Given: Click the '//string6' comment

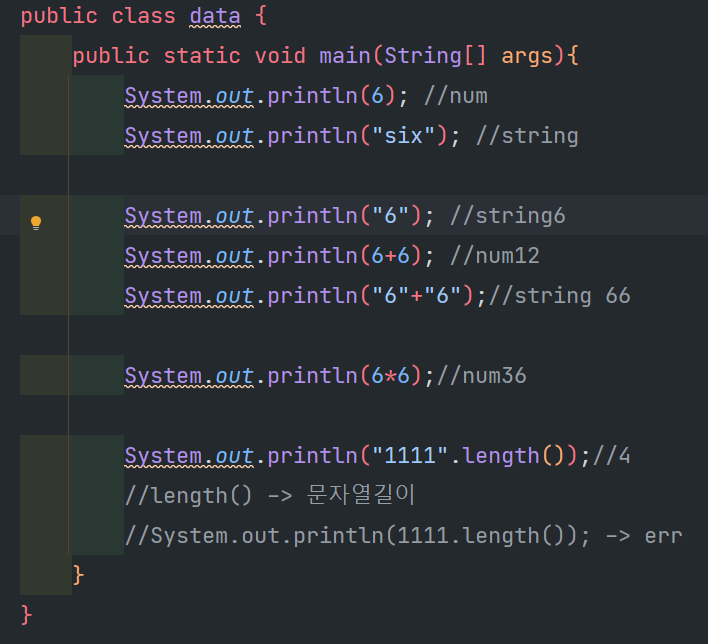Looking at the screenshot, I should point(508,216).
